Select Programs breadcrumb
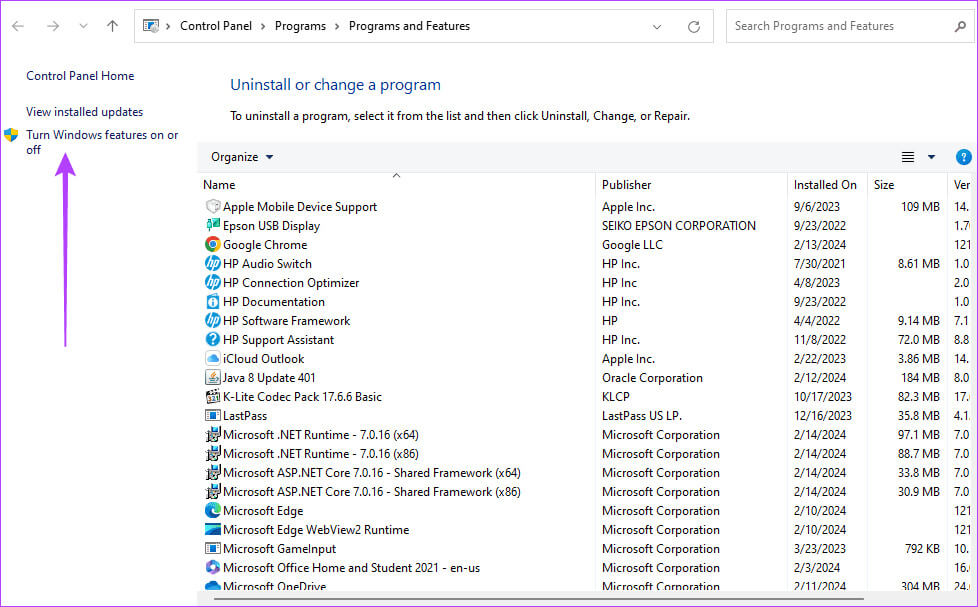 point(300,26)
